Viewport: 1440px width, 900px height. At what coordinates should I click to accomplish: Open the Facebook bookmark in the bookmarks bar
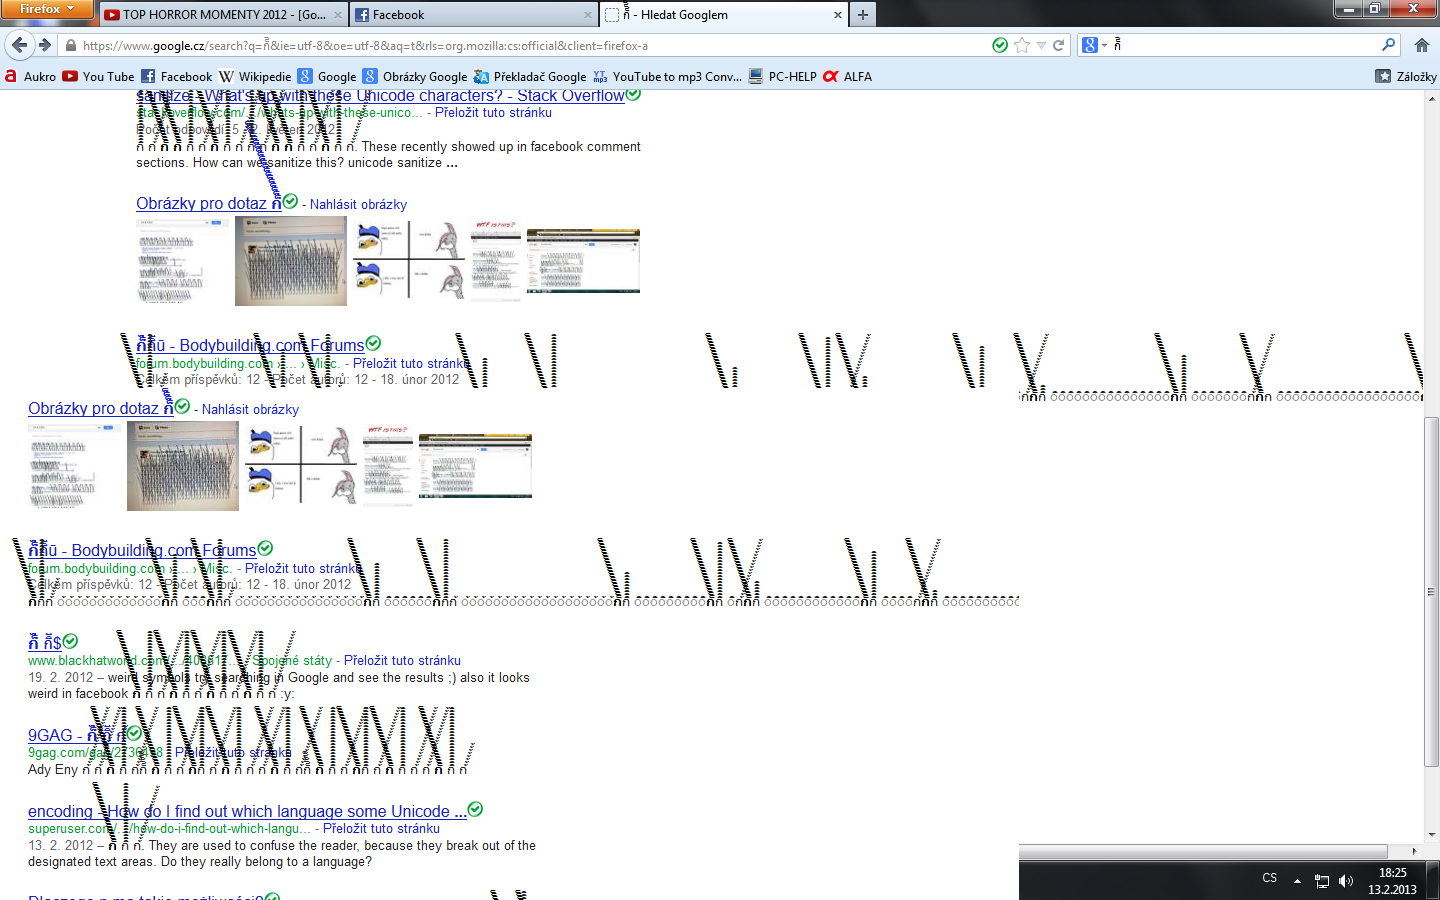click(176, 76)
